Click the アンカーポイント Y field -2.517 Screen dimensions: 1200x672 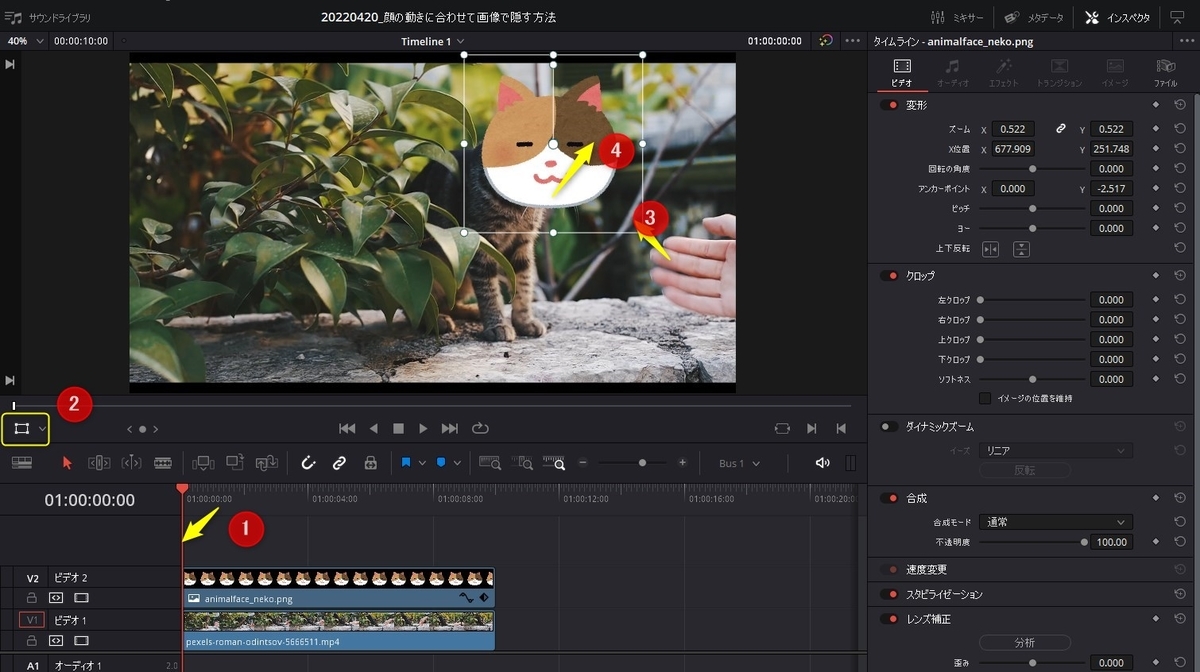[1111, 189]
